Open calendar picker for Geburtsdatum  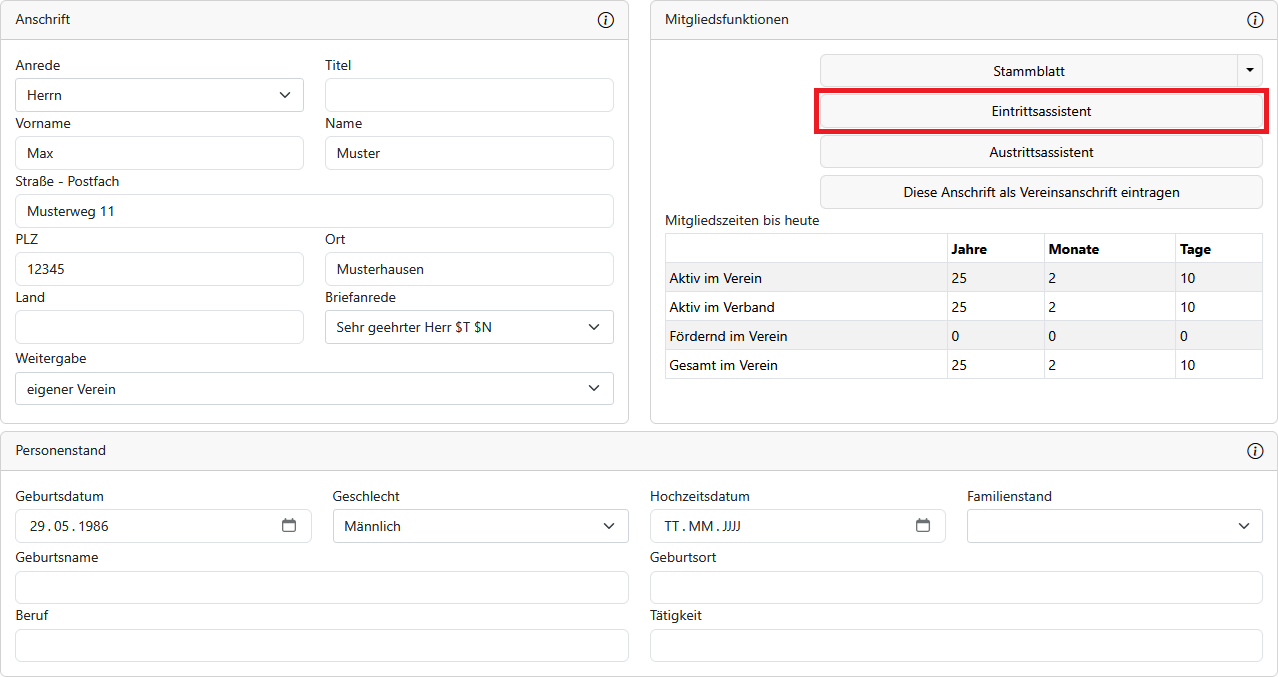289,526
